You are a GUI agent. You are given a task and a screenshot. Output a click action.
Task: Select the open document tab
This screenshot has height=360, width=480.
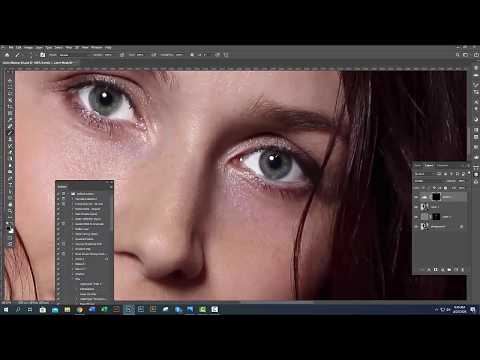[39, 63]
